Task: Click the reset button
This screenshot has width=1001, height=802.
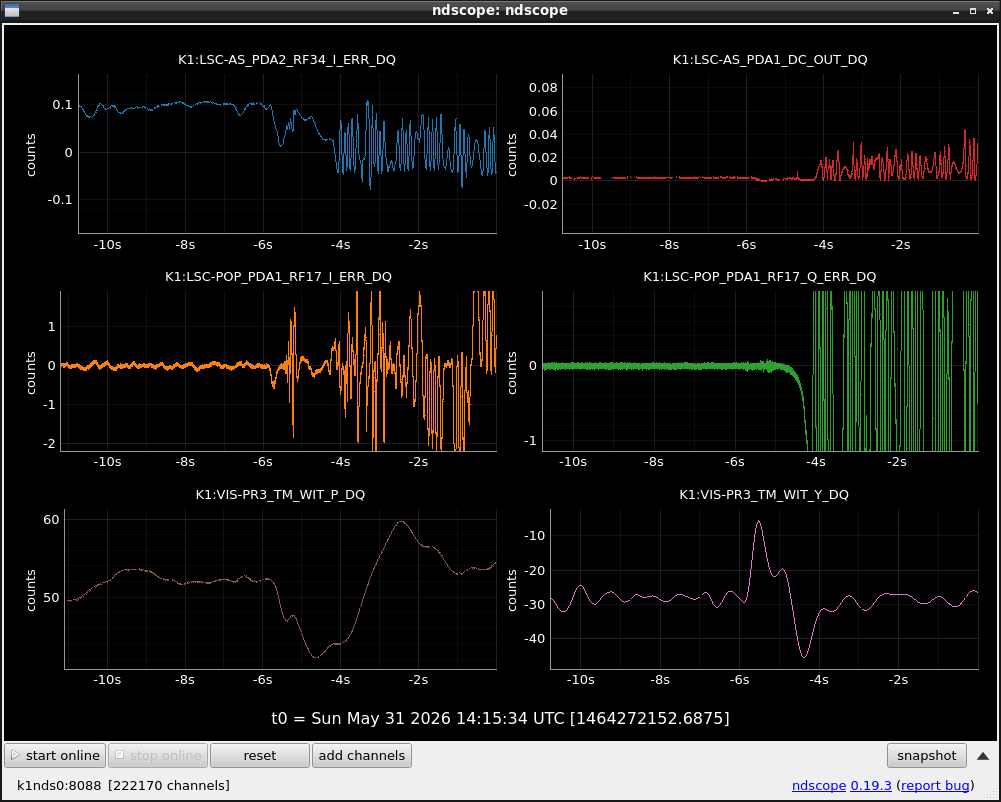Action: point(260,755)
